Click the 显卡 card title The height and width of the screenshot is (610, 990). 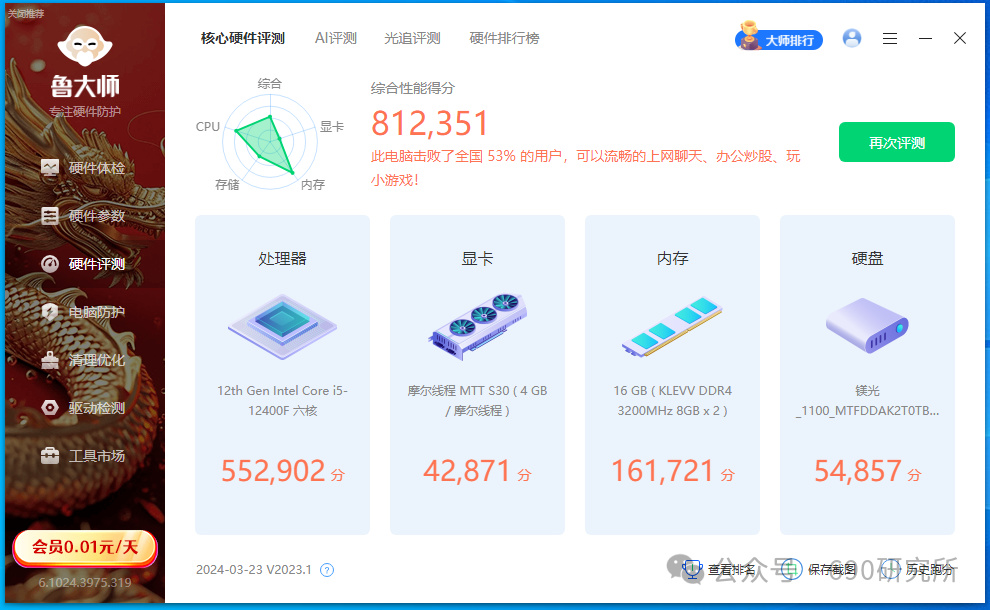pyautogui.click(x=477, y=258)
